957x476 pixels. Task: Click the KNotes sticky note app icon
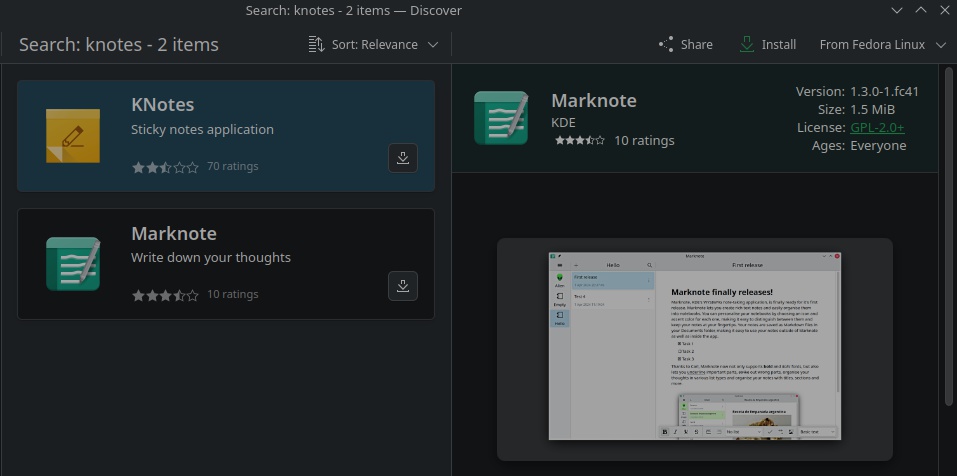click(73, 135)
